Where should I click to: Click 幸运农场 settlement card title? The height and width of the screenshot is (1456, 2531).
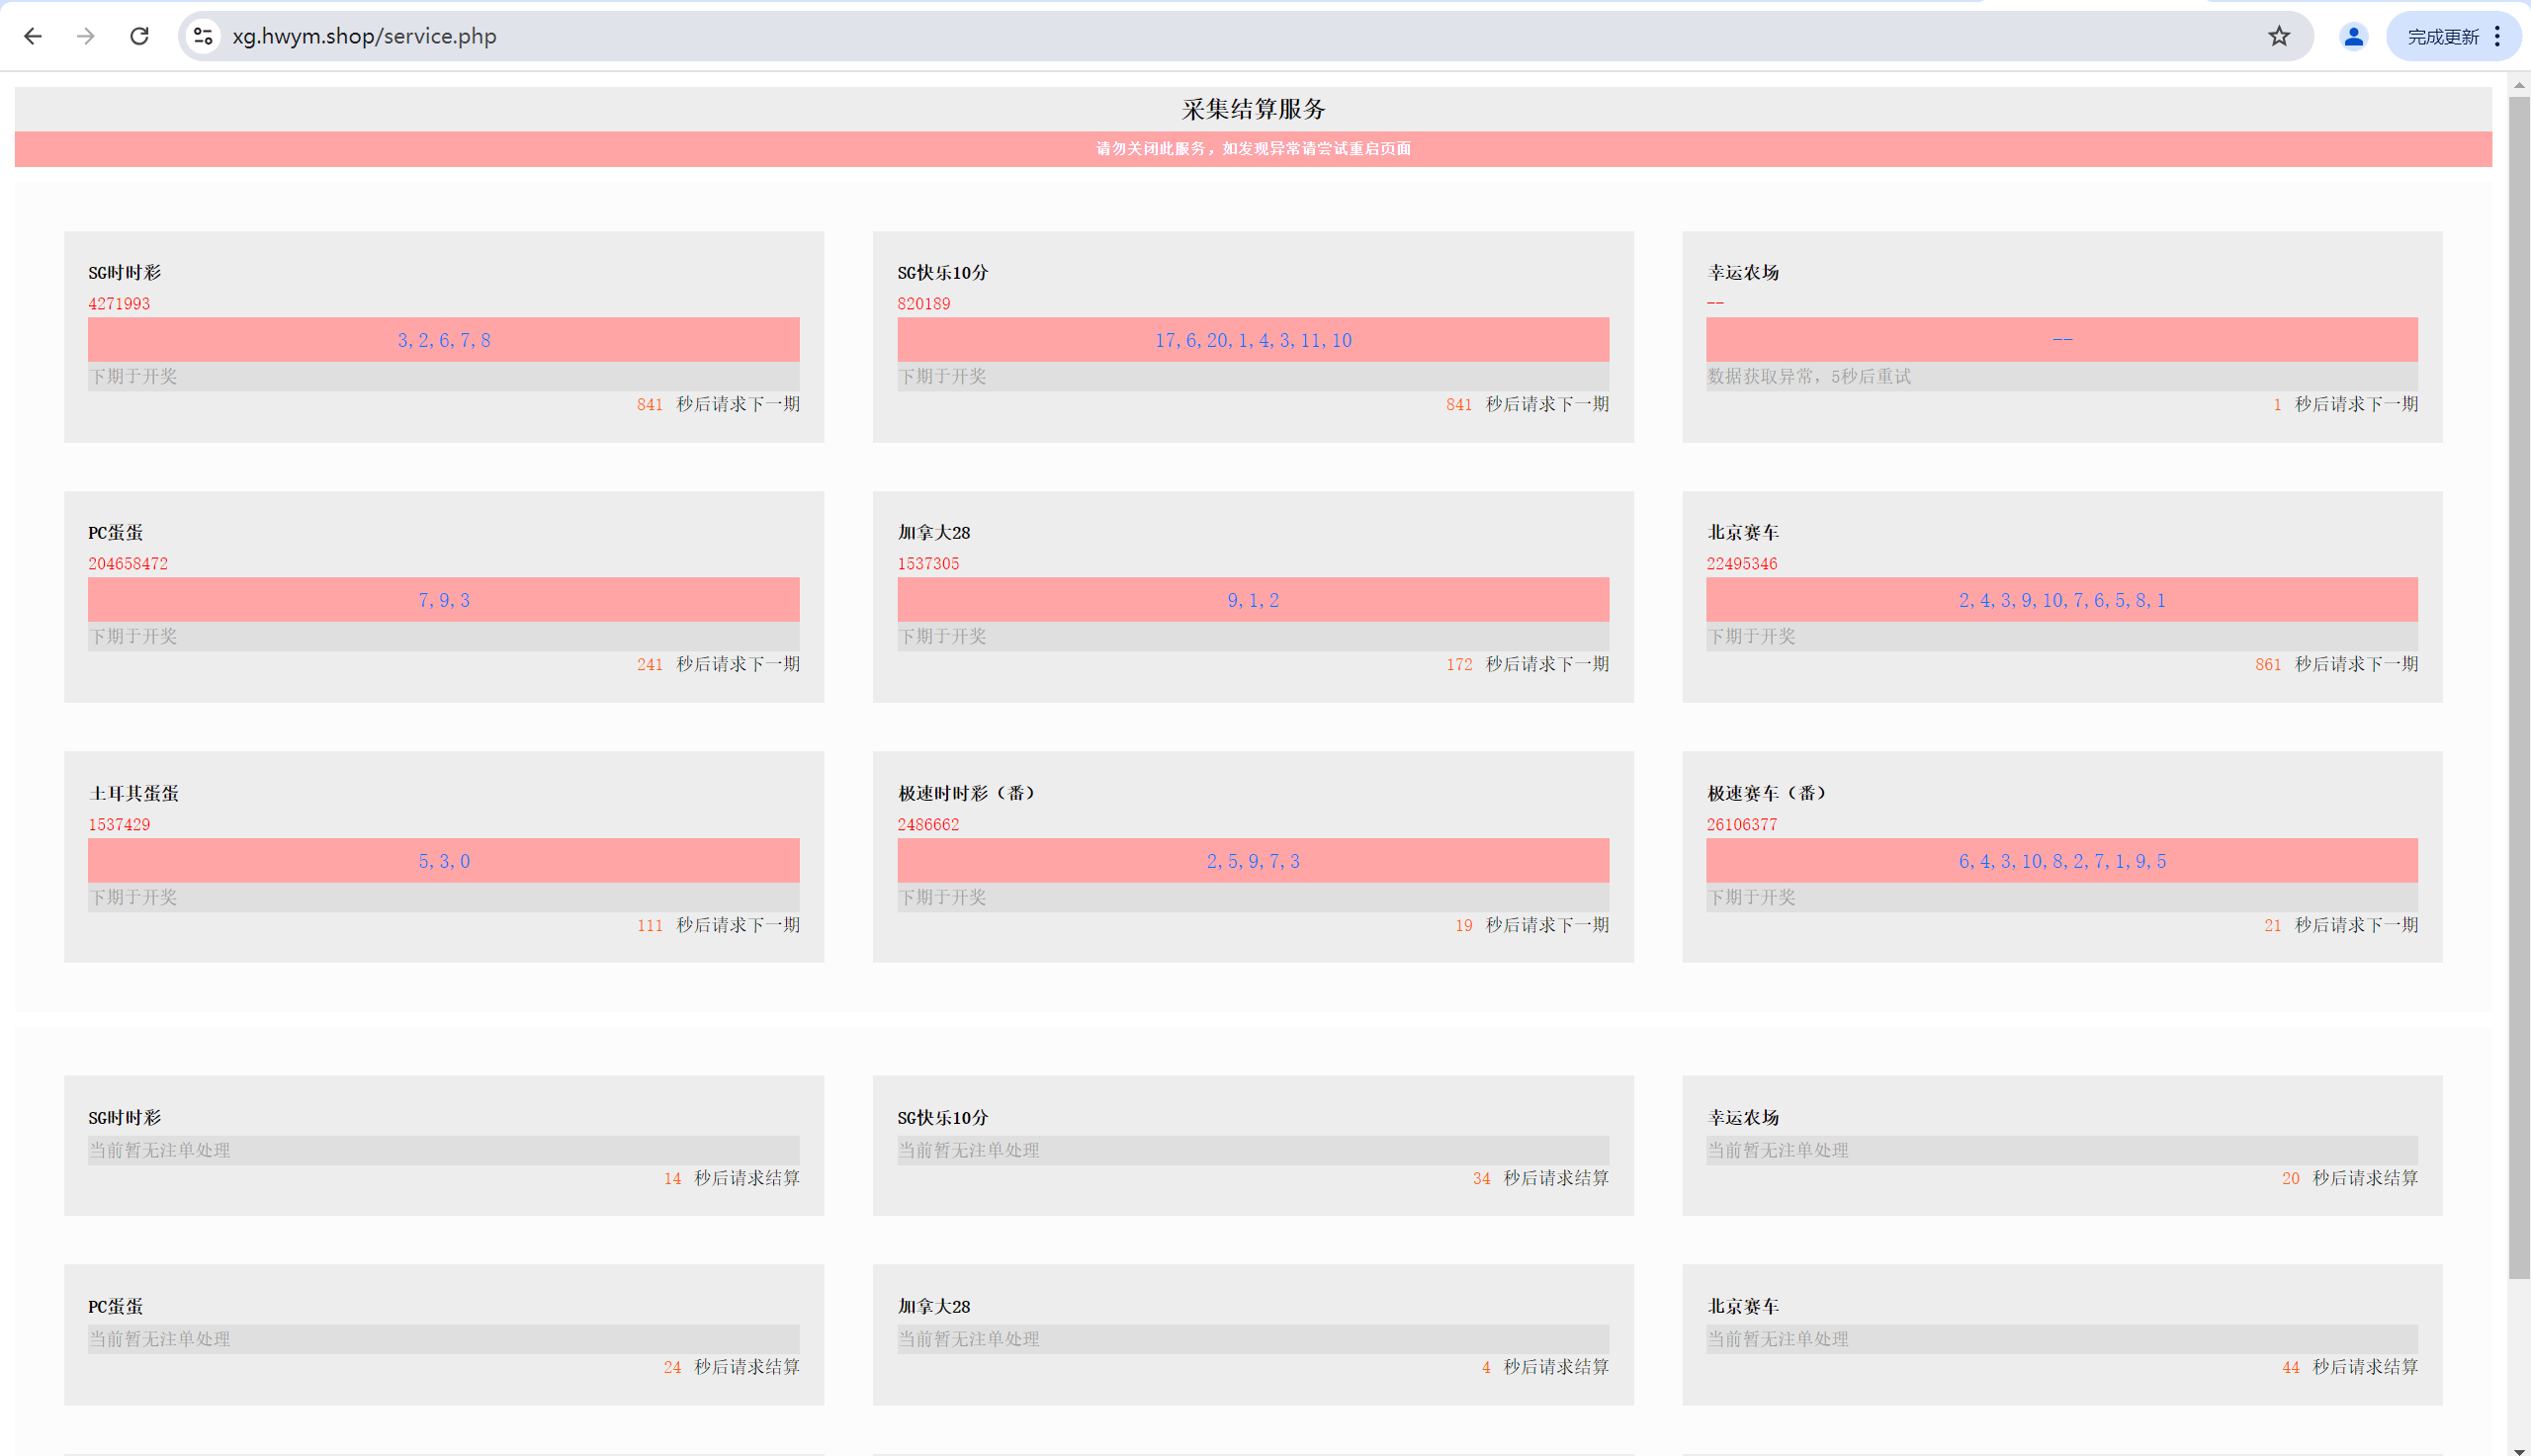[1743, 1118]
